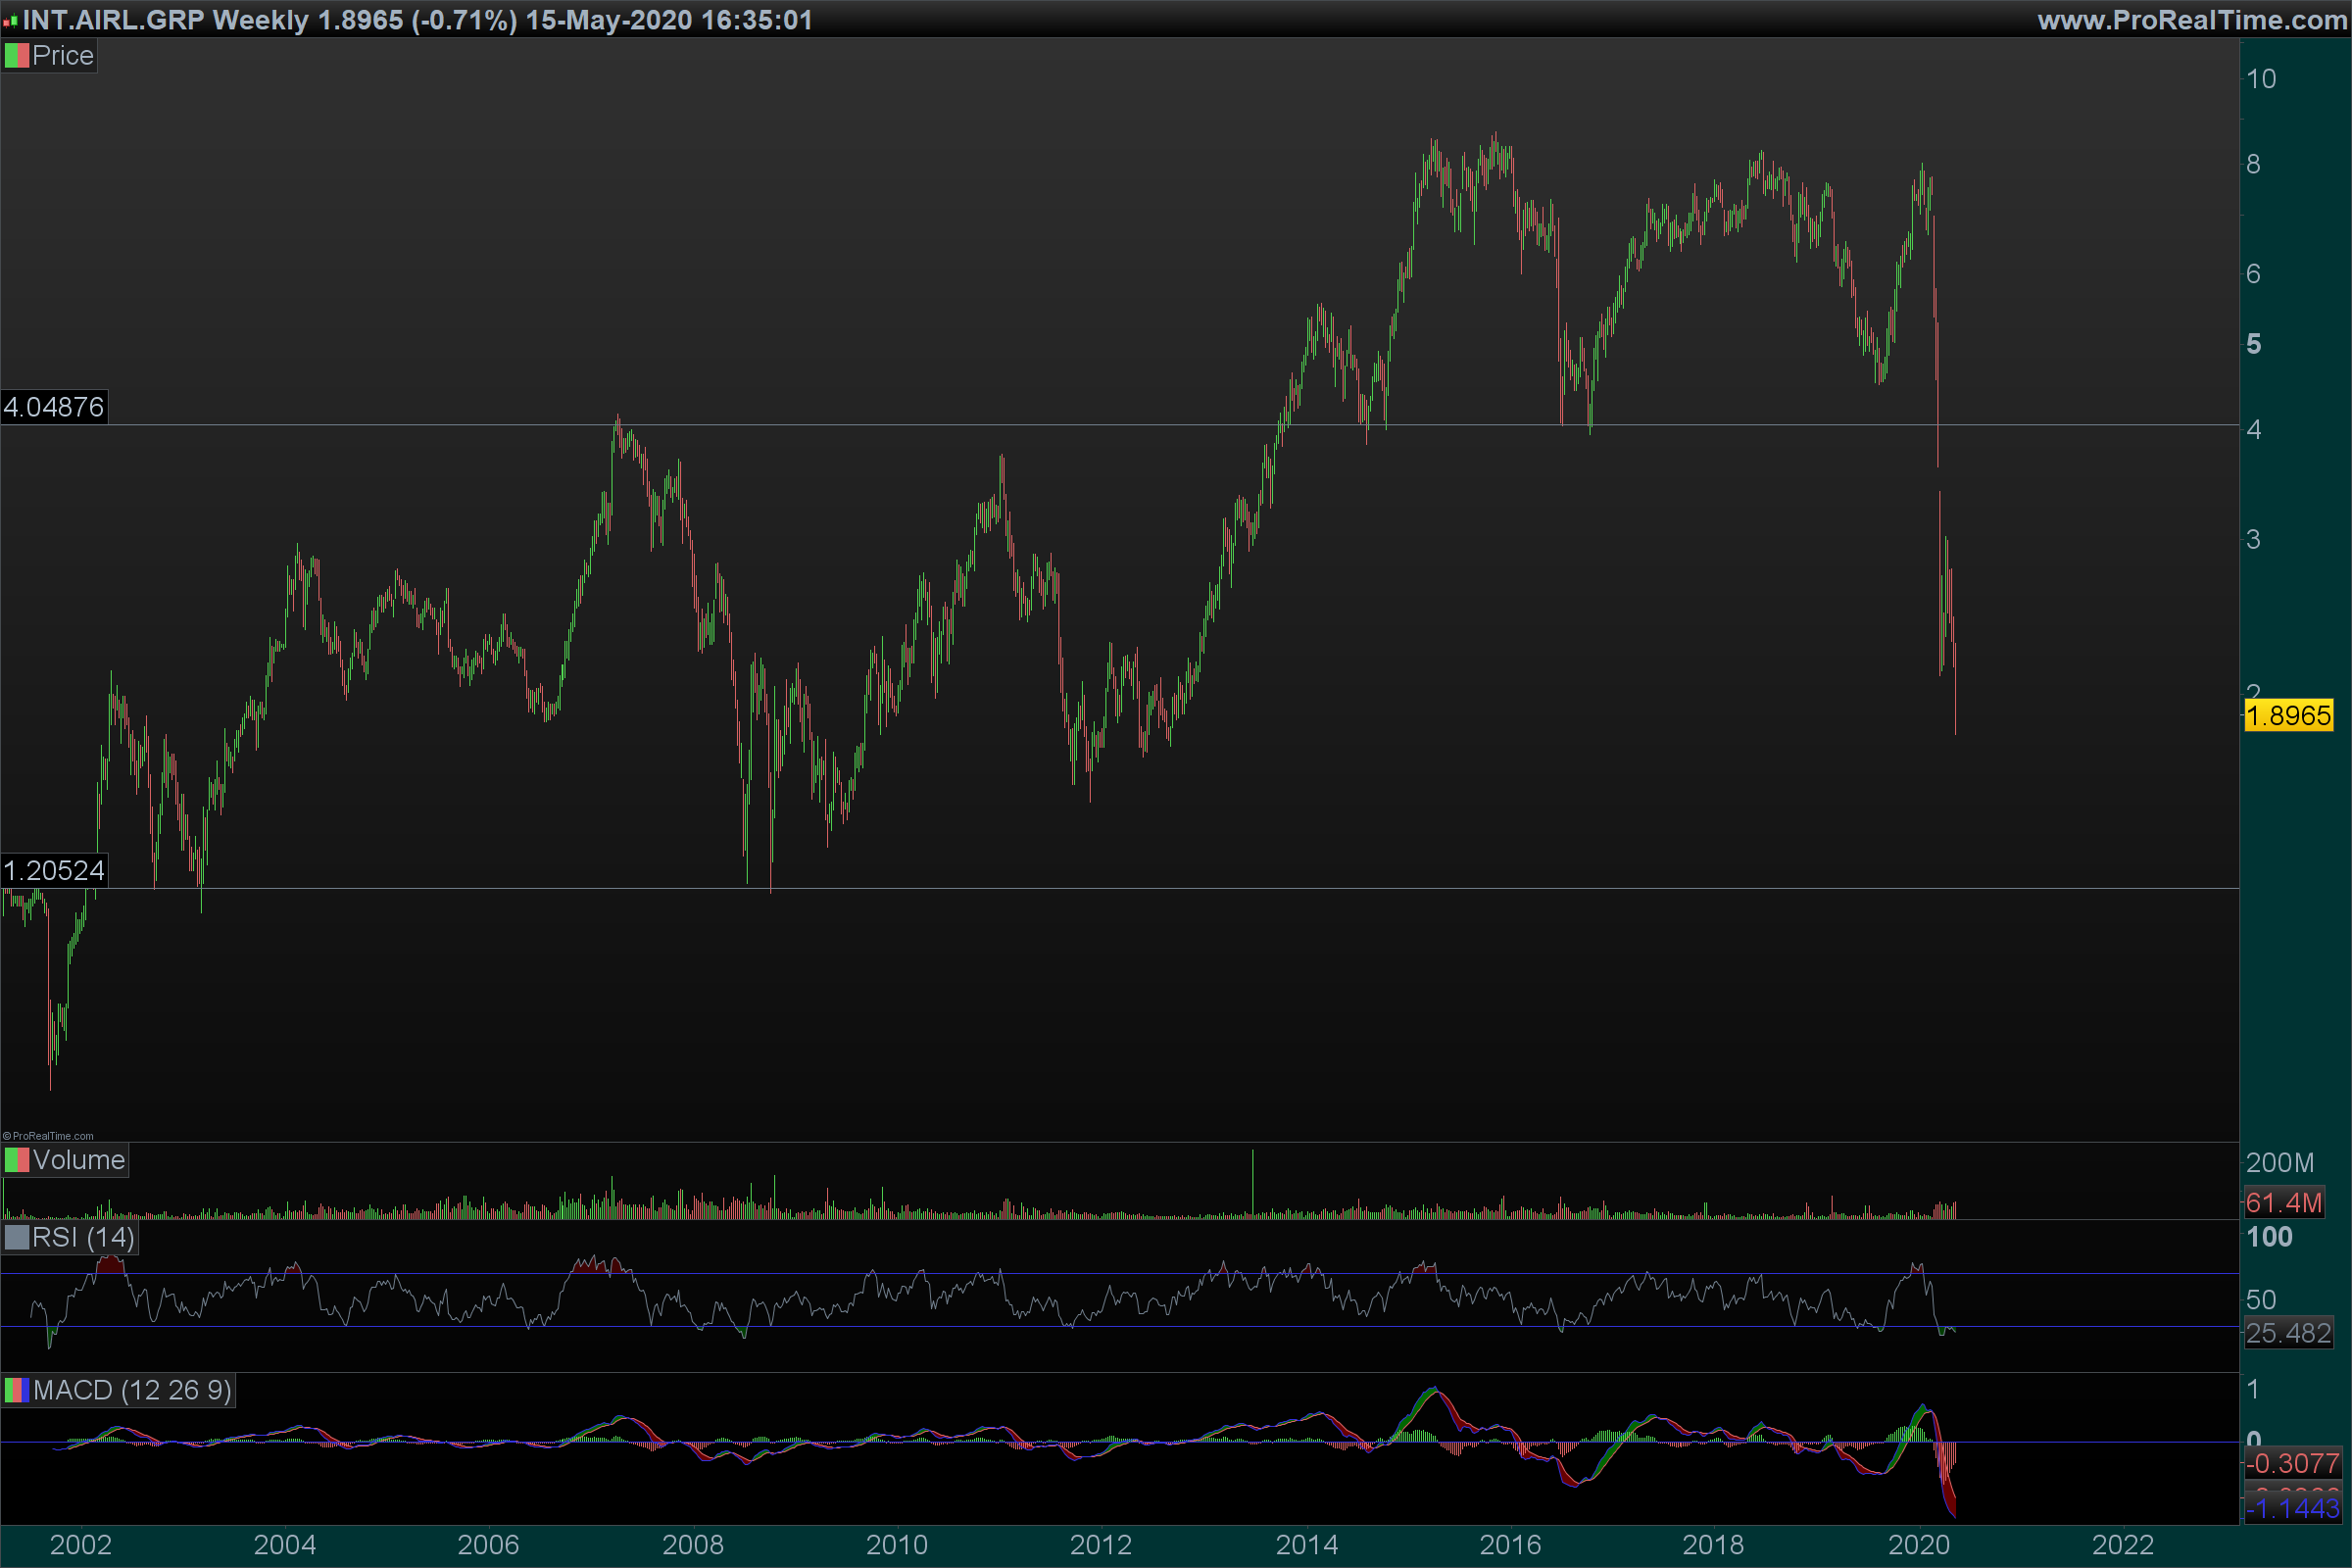Click the -1.1443 MACD line value
Image resolution: width=2352 pixels, height=1568 pixels.
[x=2291, y=1508]
